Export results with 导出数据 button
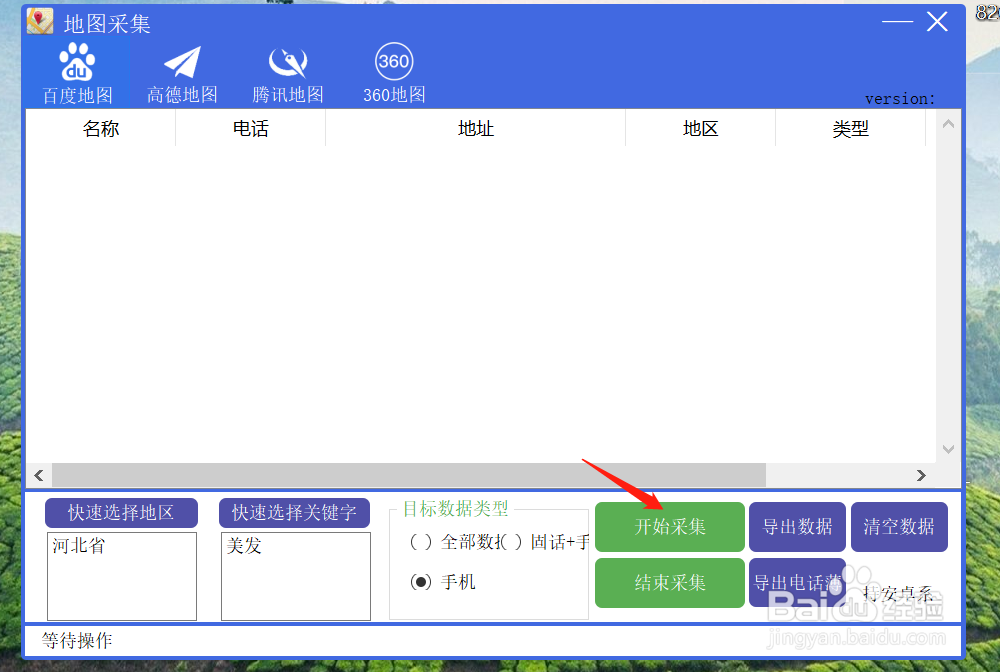The width and height of the screenshot is (1000, 672). tap(797, 527)
